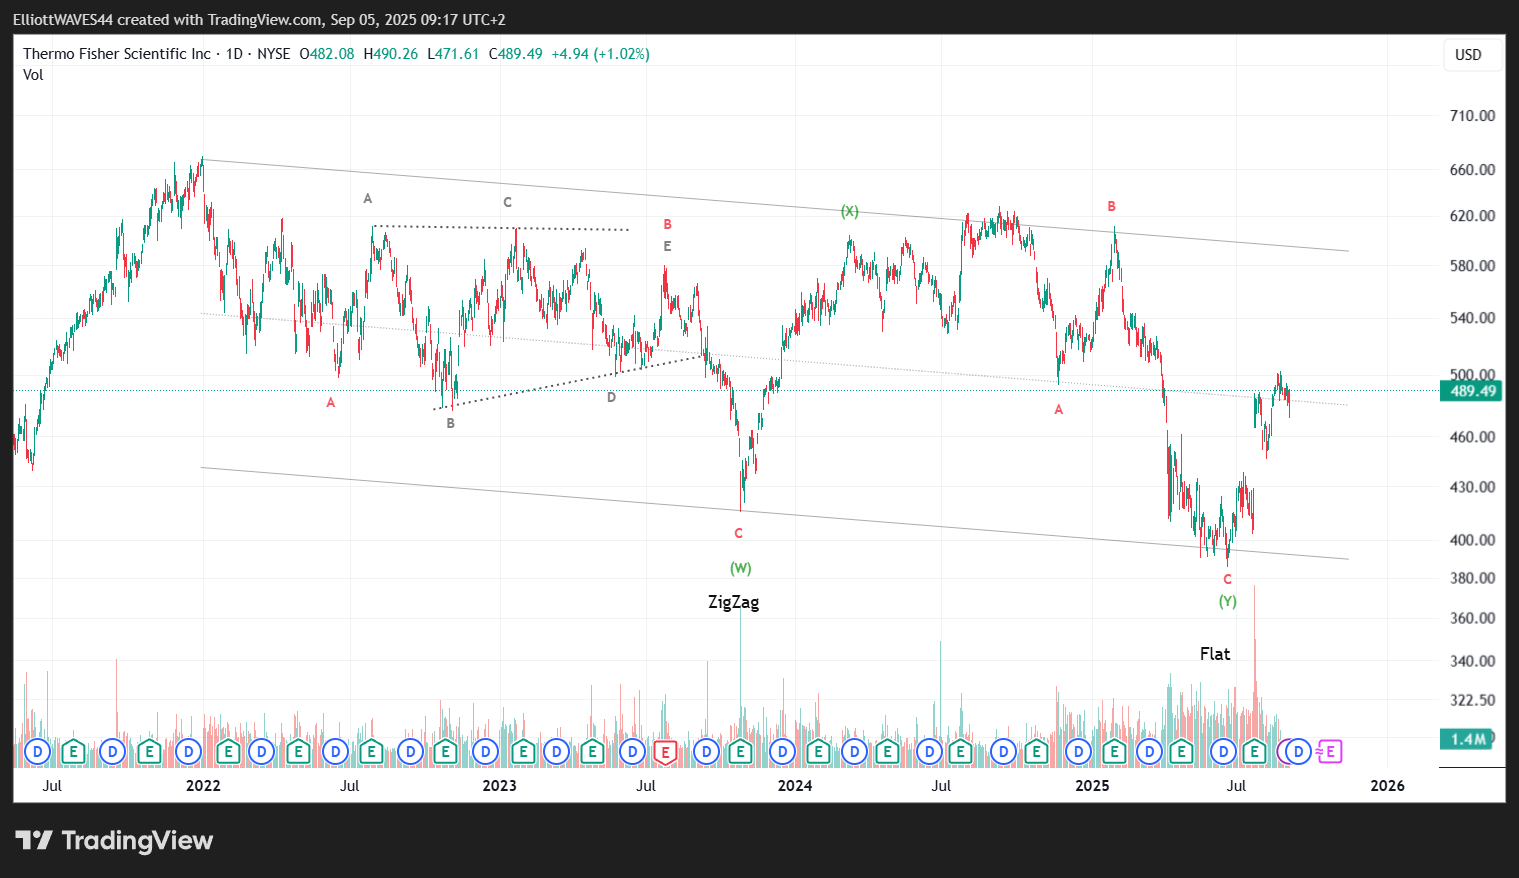The width and height of the screenshot is (1519, 878).
Task: Click the 1D interval label in the header
Action: pyautogui.click(x=234, y=54)
